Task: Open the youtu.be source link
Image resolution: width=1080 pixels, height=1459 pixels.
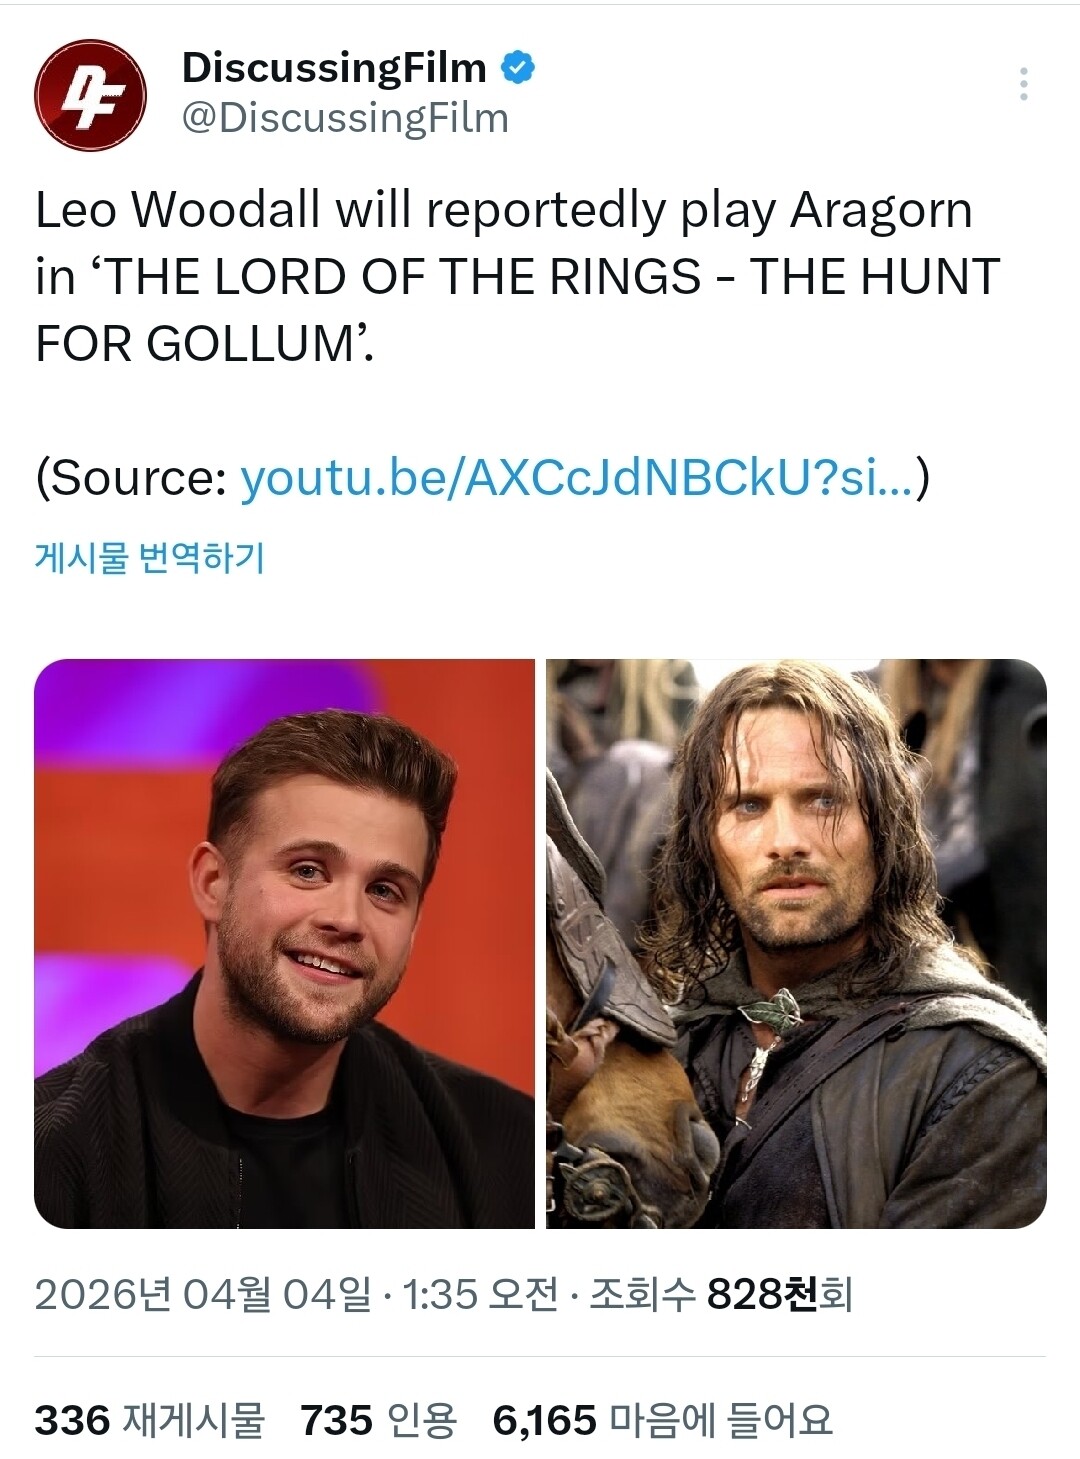Action: point(577,478)
